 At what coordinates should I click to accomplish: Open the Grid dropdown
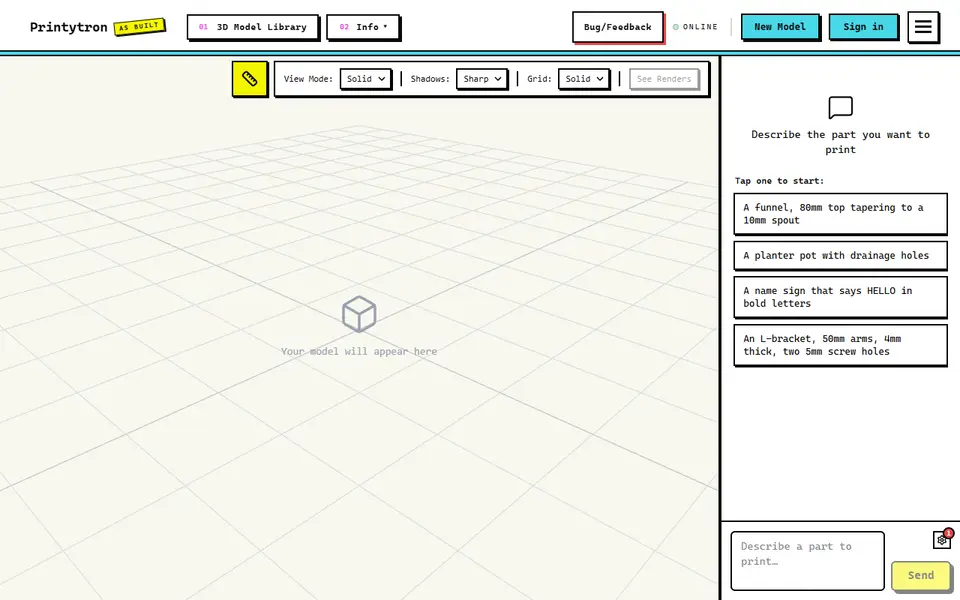point(583,78)
